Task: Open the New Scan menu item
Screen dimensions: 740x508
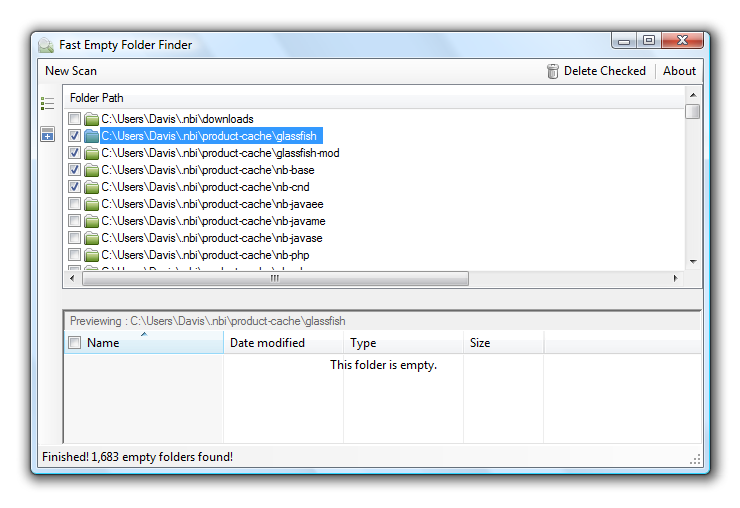Action: (71, 71)
